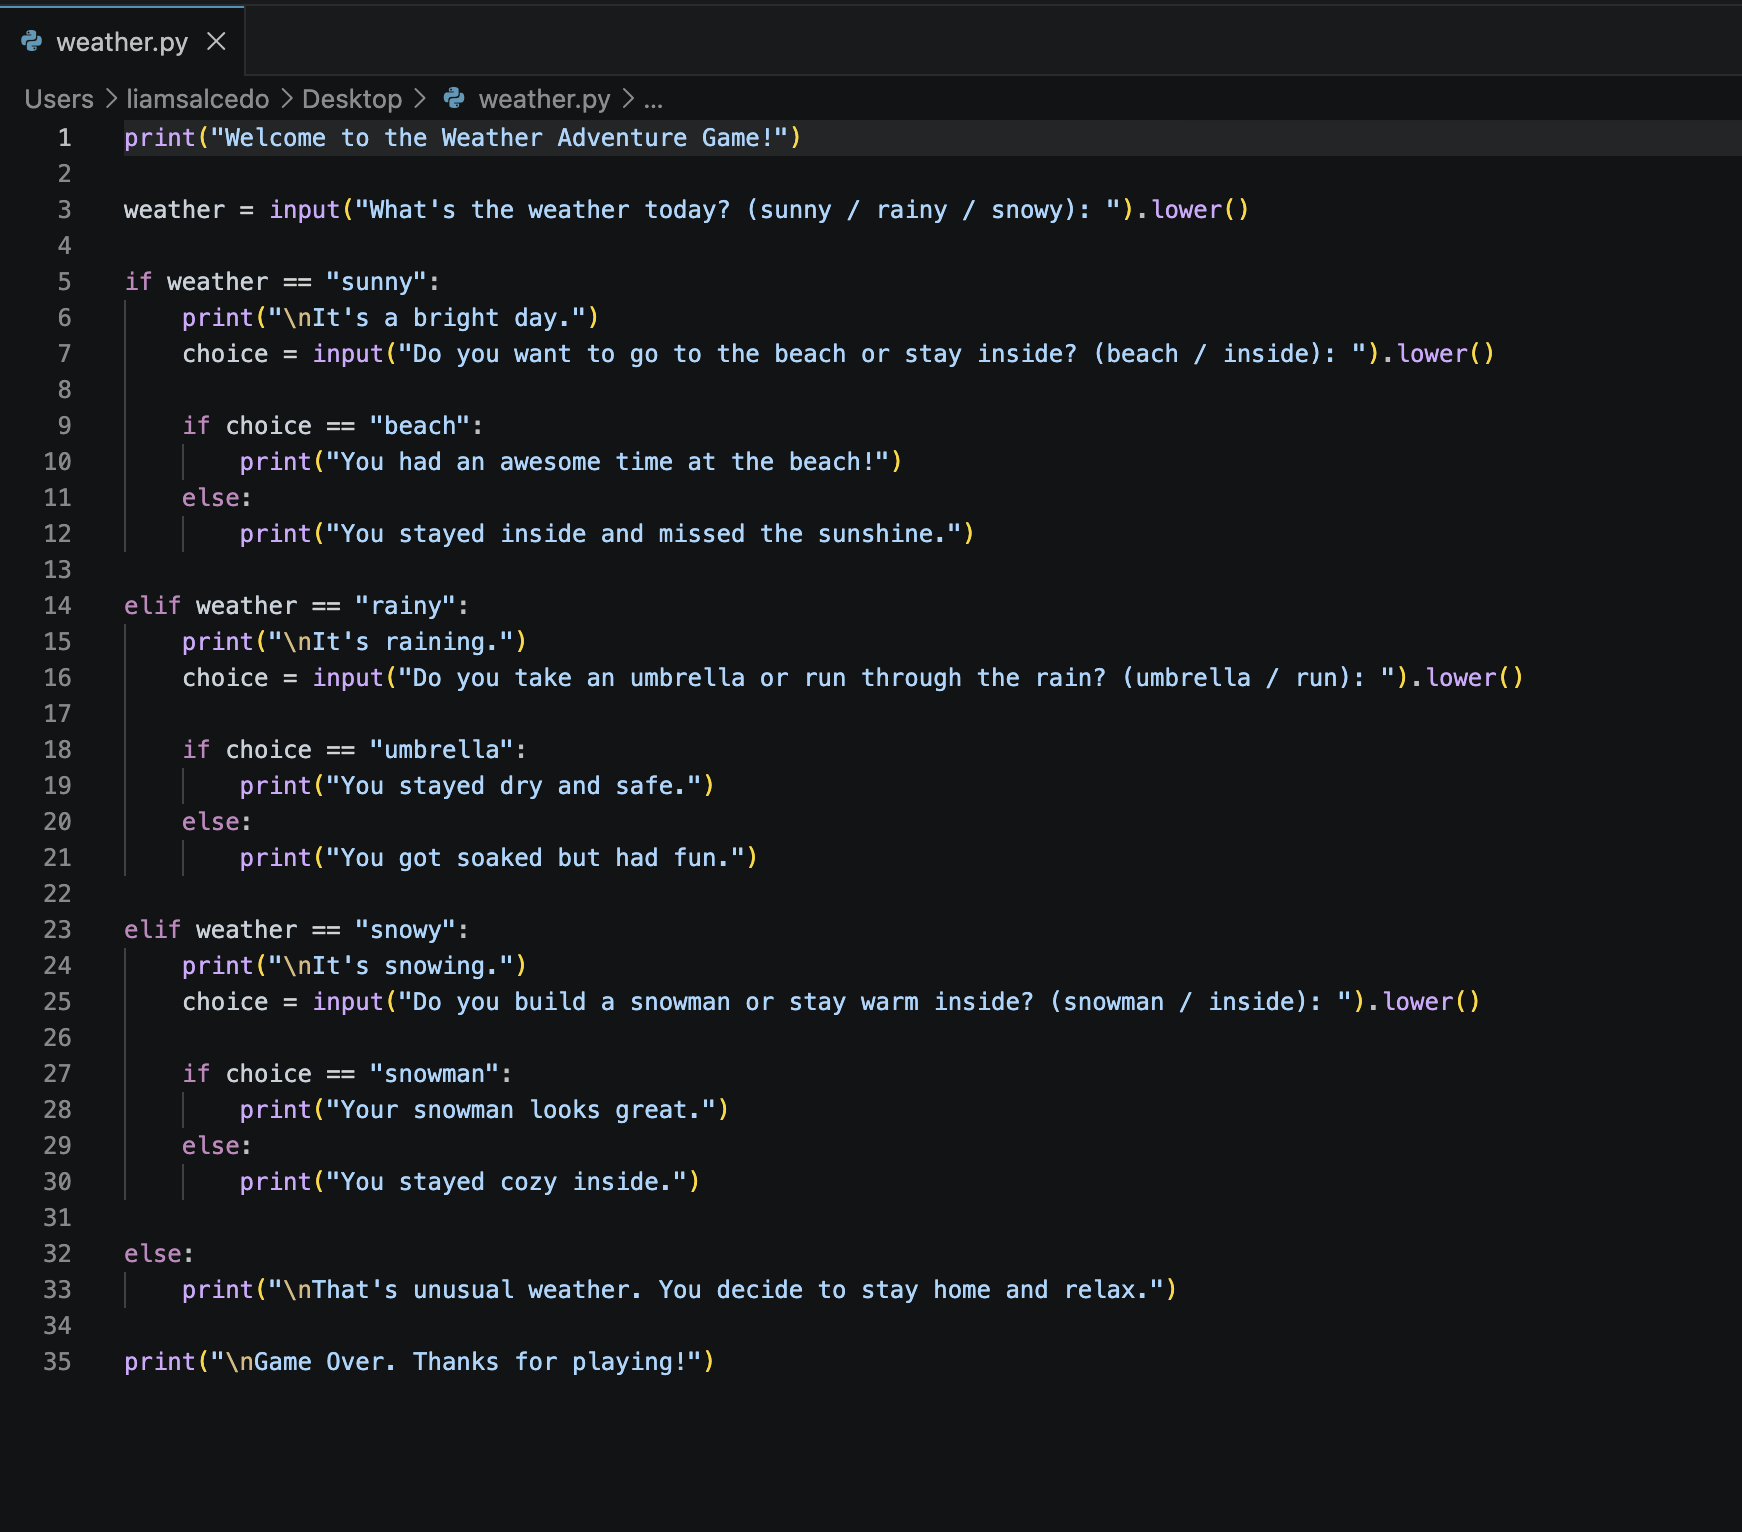This screenshot has height=1532, width=1742.
Task: Click line number 14 in the gutter
Action: (57, 605)
